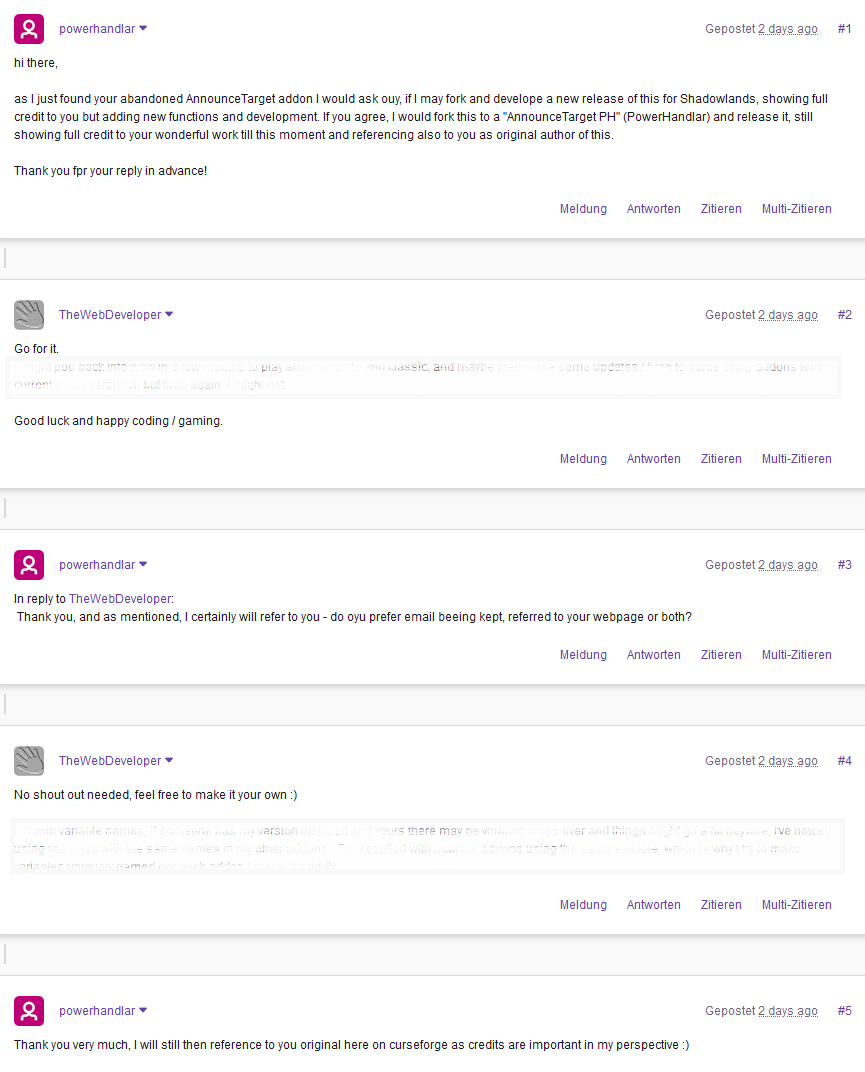Click TheWebDeveloper's hand avatar on post #2
This screenshot has width=865, height=1072.
pyautogui.click(x=29, y=314)
